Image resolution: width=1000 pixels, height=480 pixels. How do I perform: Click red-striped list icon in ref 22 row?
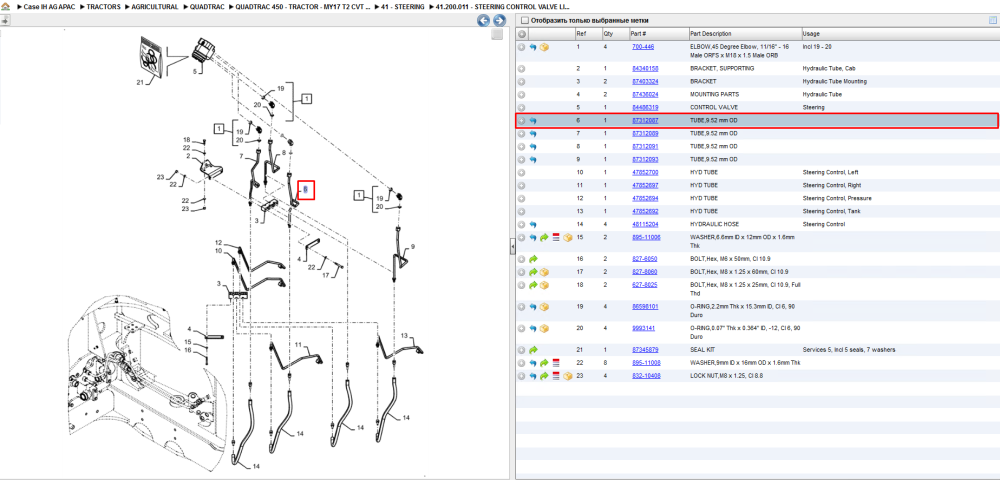click(x=556, y=363)
